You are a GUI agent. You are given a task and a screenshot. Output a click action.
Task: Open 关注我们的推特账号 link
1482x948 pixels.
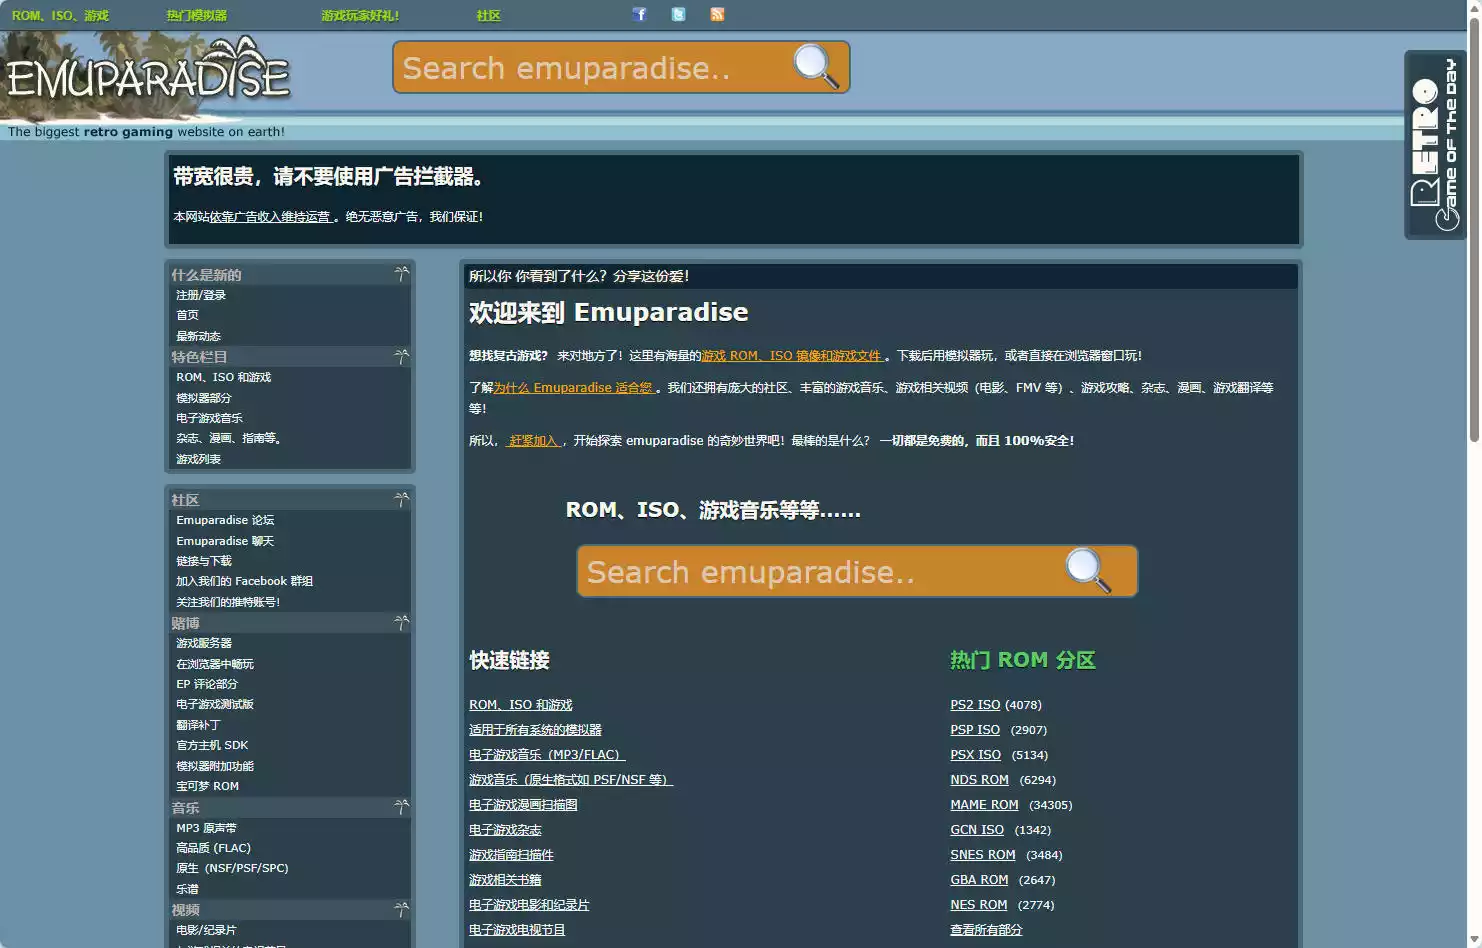[228, 602]
